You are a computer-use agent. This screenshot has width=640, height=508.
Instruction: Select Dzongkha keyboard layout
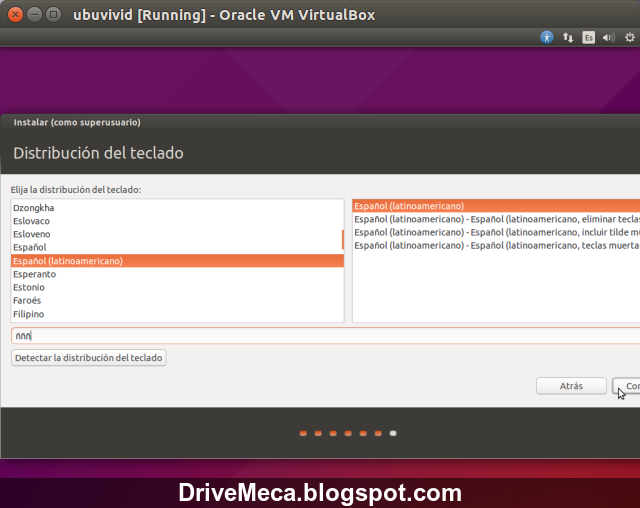point(177,208)
